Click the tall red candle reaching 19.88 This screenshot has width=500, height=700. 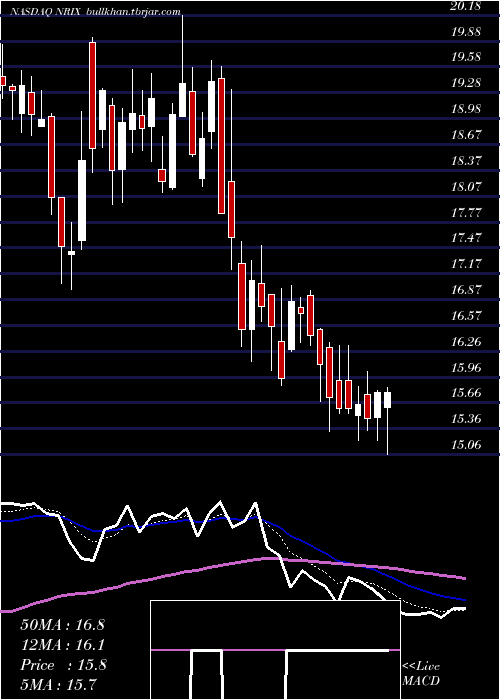pos(92,95)
